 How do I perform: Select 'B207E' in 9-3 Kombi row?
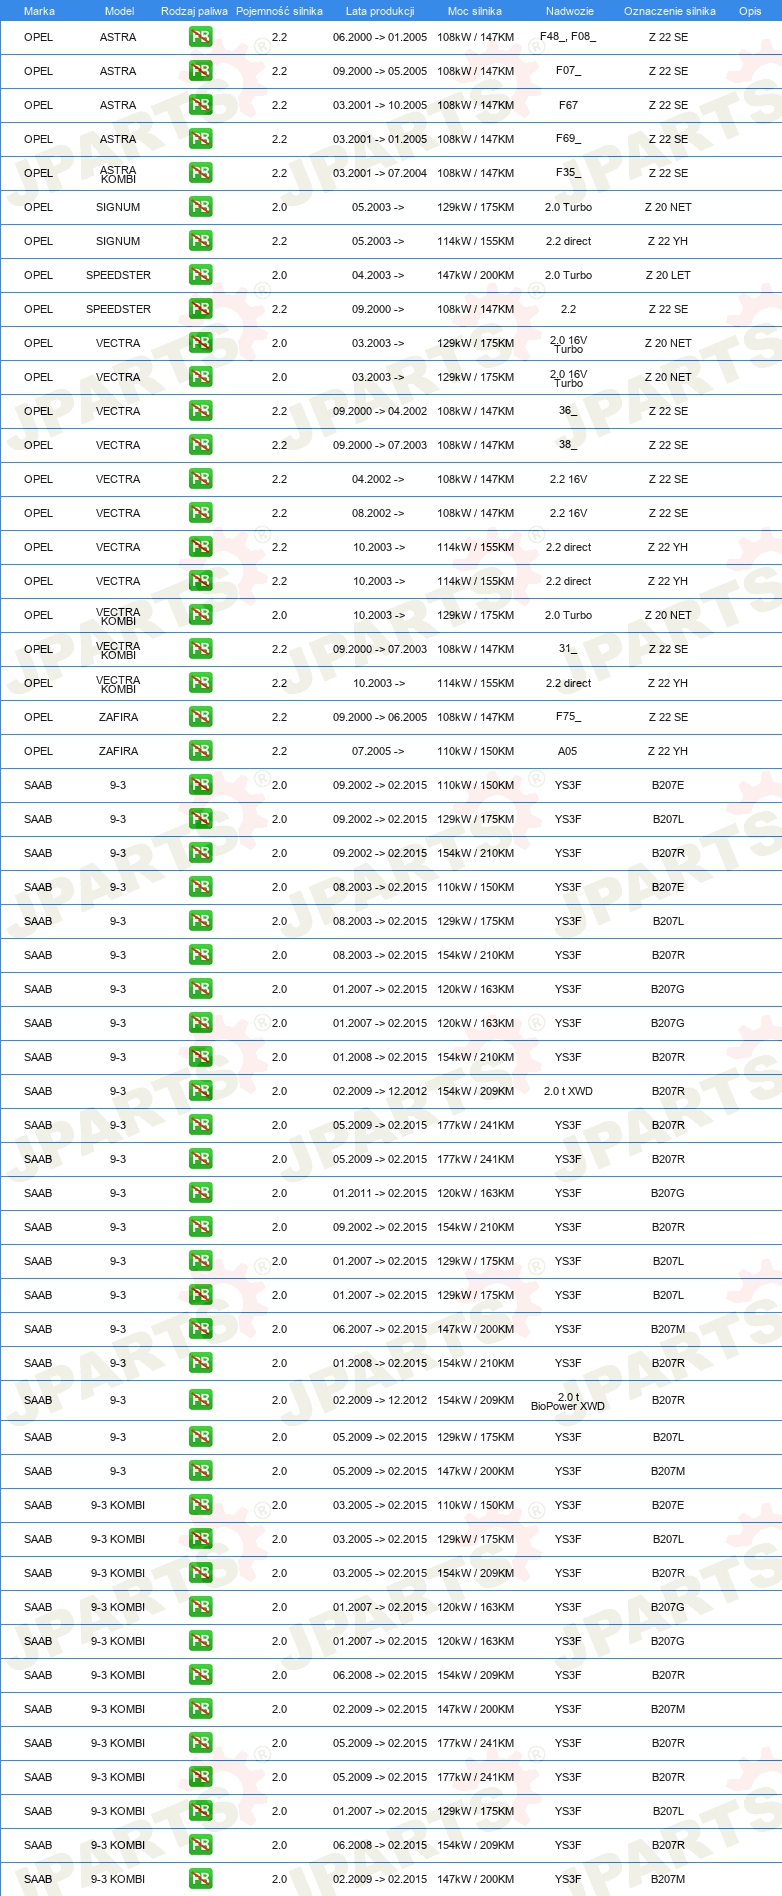click(668, 1505)
